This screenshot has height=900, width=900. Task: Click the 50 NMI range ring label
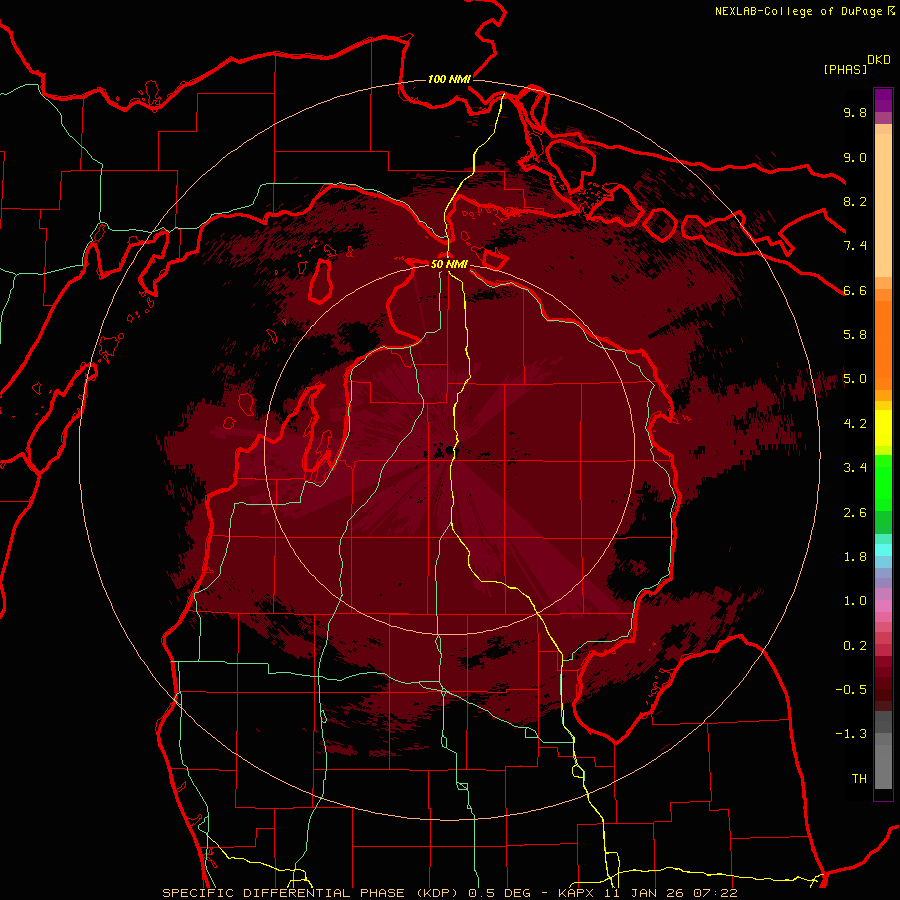coord(449,265)
